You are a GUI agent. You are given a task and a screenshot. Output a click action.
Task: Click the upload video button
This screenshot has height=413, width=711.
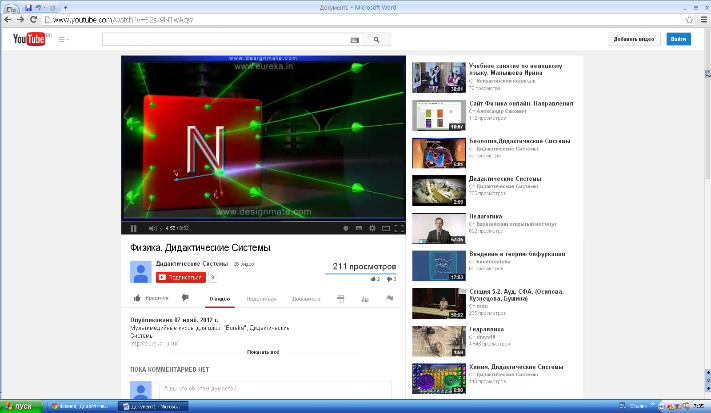(634, 39)
